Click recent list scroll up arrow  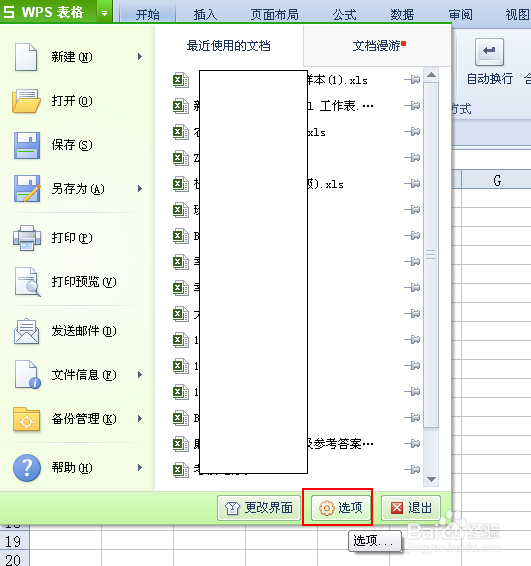click(431, 75)
